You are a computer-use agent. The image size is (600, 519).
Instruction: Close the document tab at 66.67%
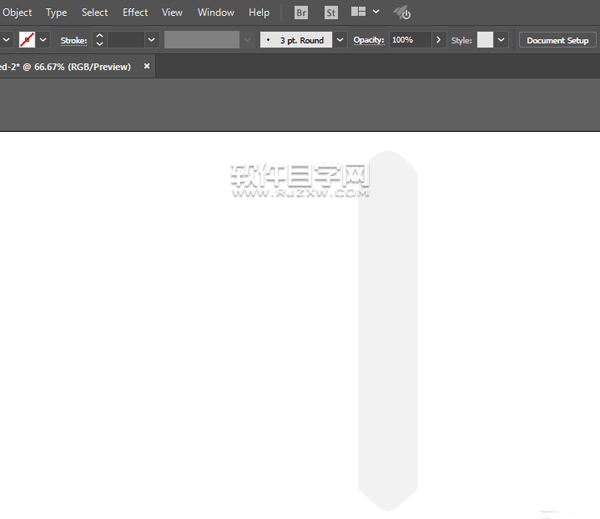coord(147,66)
